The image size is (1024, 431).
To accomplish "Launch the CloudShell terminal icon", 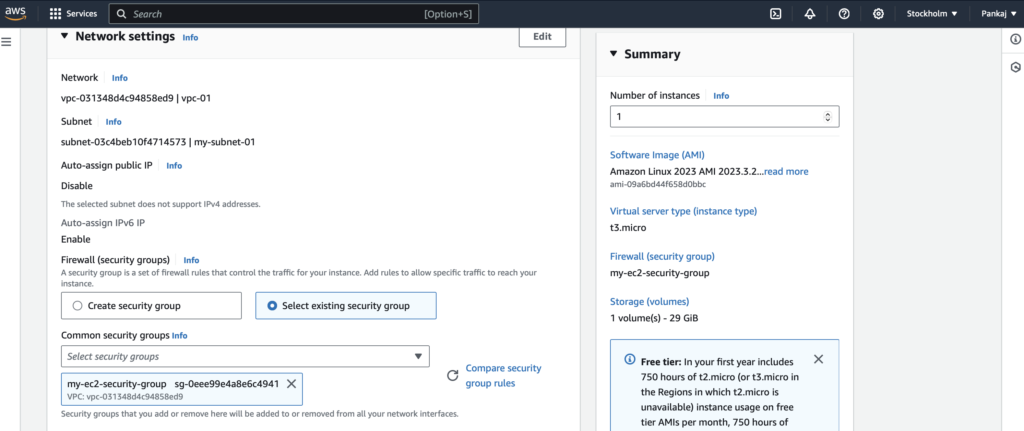I will pyautogui.click(x=776, y=14).
